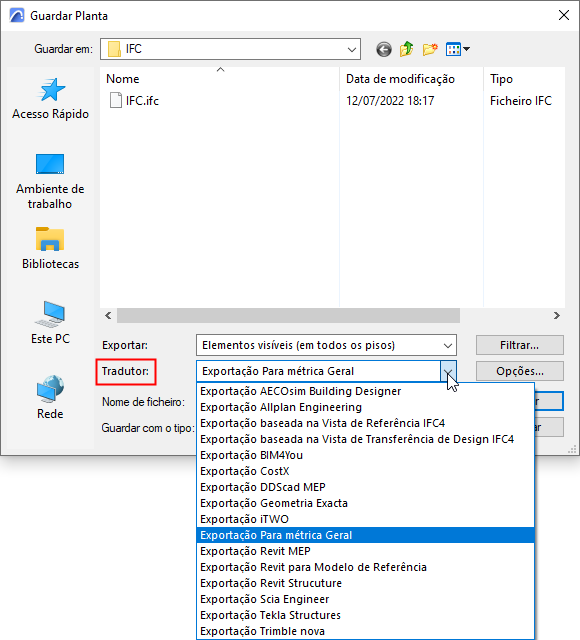The height and width of the screenshot is (640, 580).
Task: Pick Exportação CostX translator
Action: click(x=365, y=471)
